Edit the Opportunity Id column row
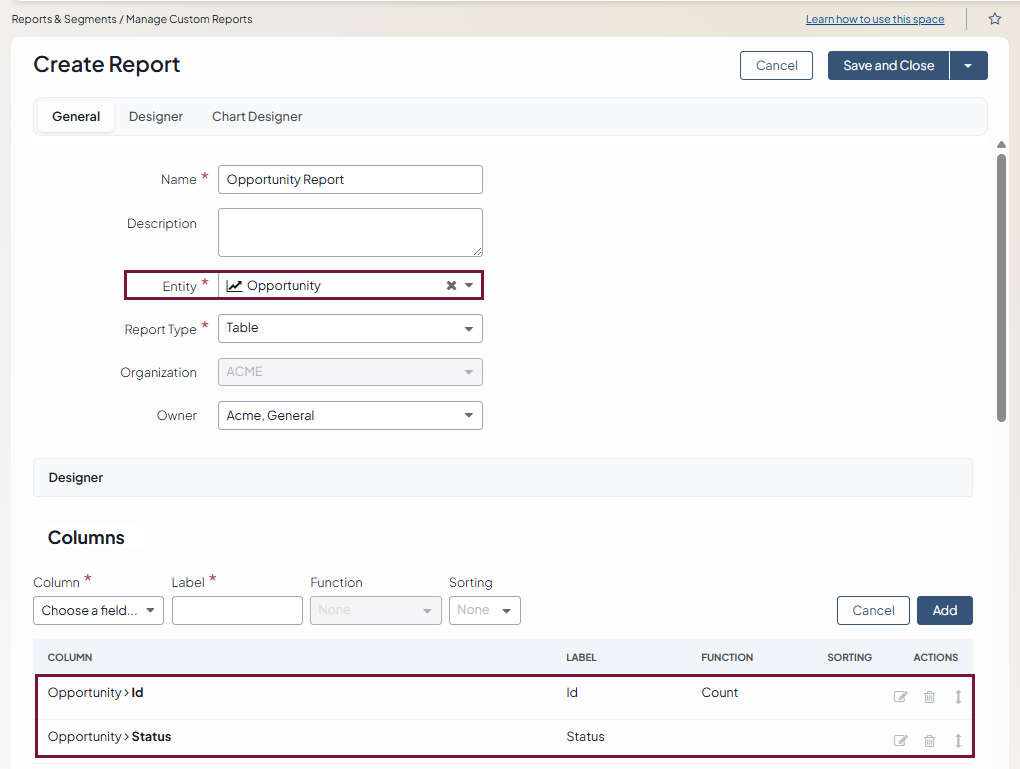 tap(900, 697)
